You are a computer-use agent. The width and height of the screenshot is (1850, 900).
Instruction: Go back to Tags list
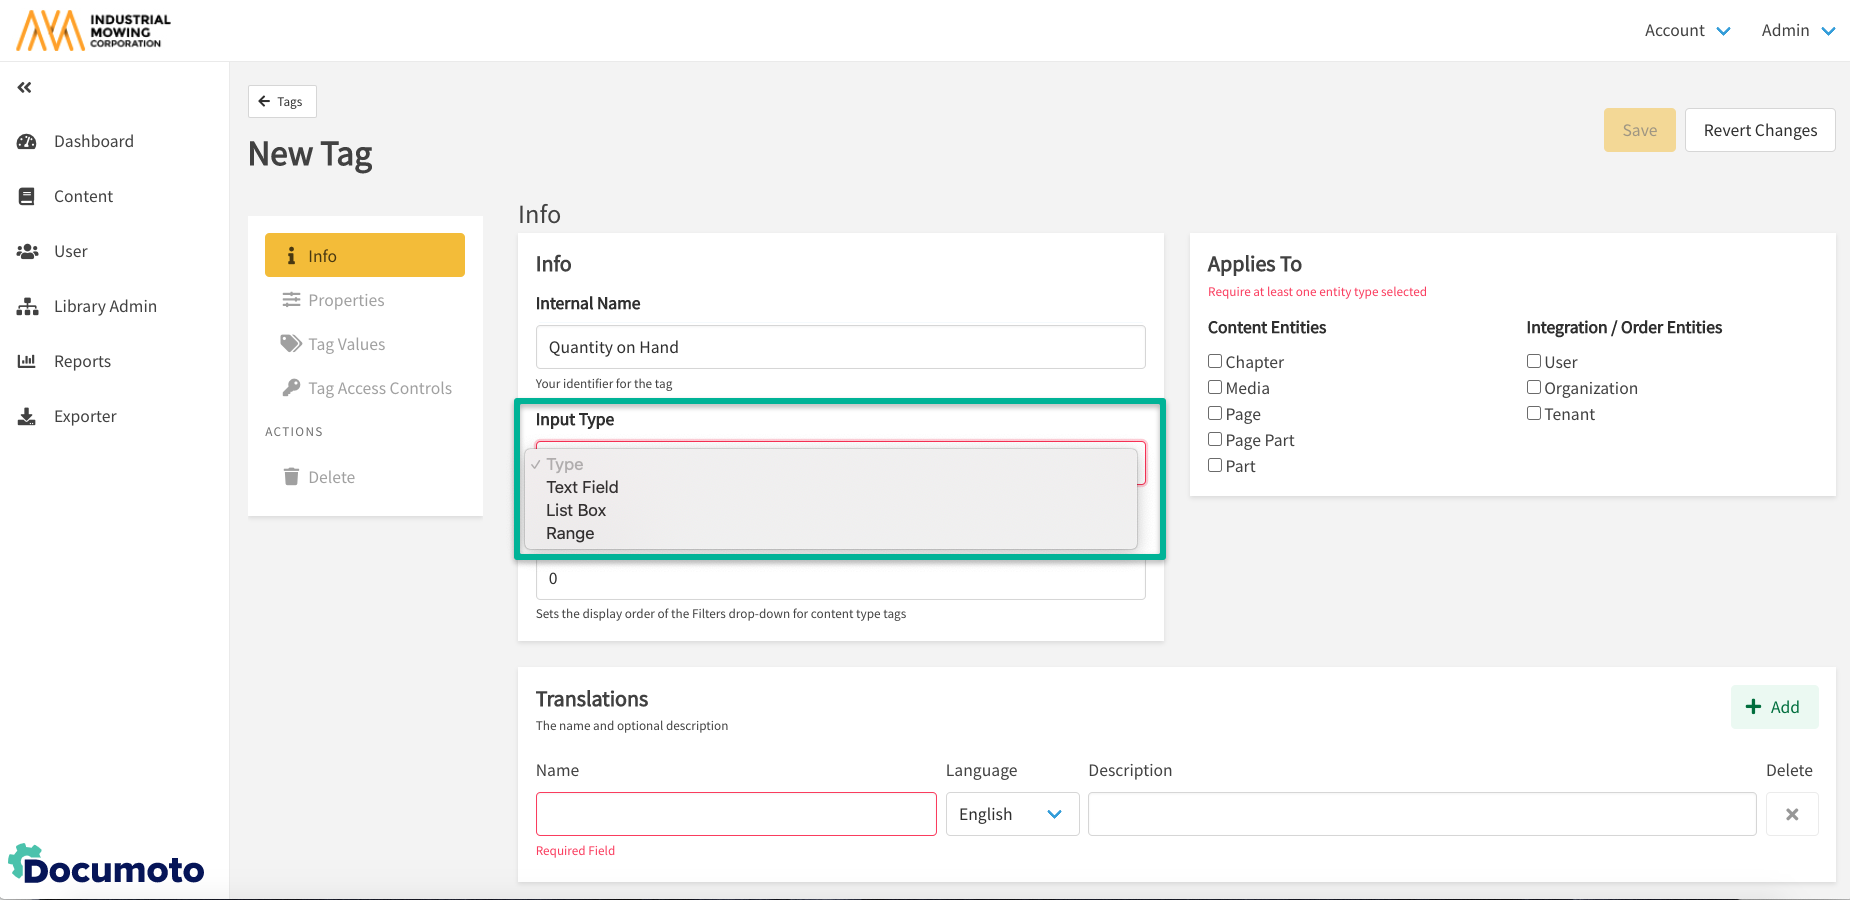coord(282,102)
